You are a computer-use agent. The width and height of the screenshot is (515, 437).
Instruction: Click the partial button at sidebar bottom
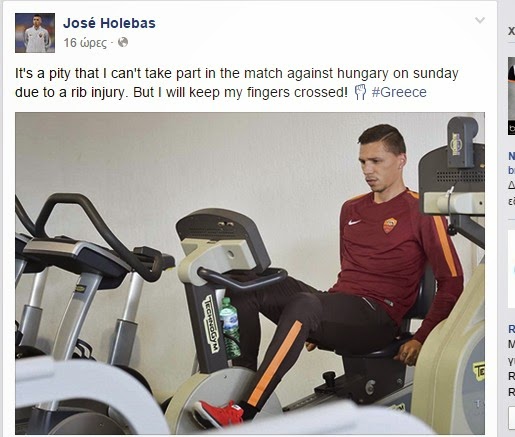tap(512, 418)
